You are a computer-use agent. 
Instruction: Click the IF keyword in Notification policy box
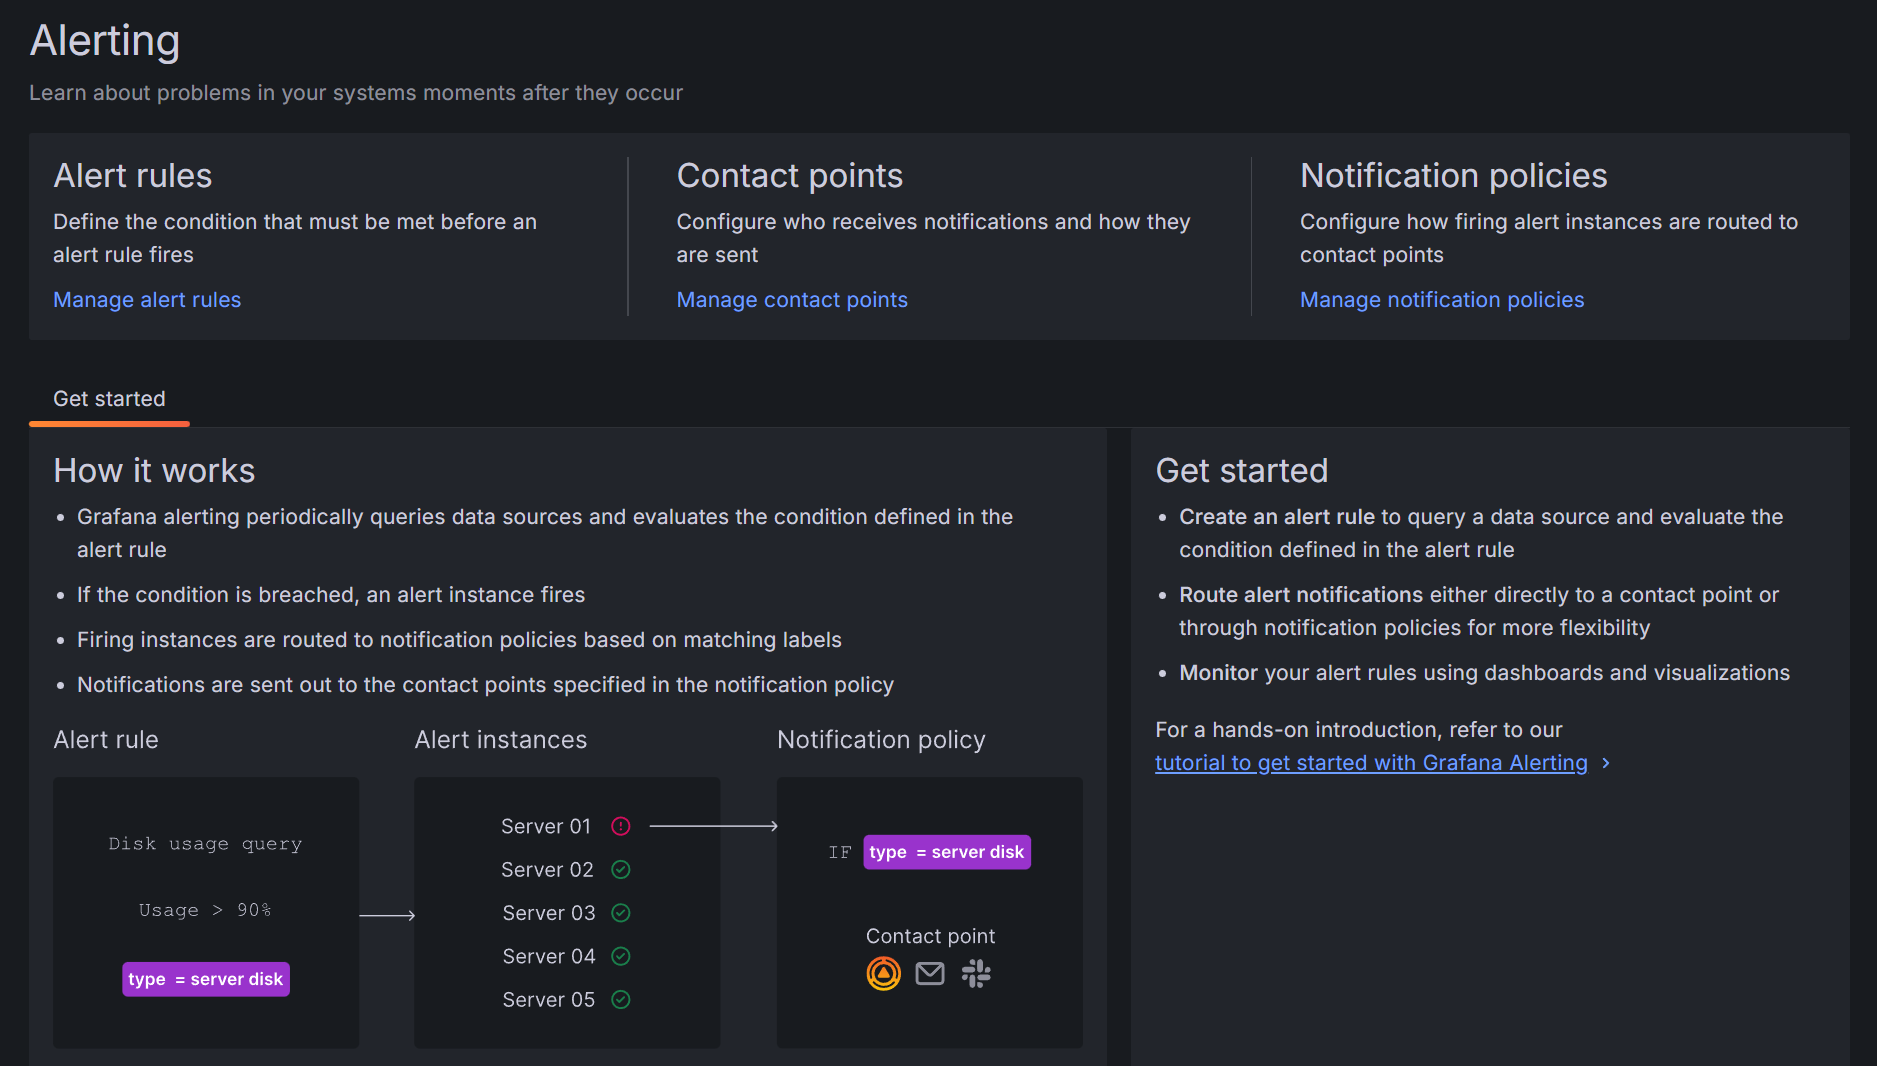[x=840, y=852]
